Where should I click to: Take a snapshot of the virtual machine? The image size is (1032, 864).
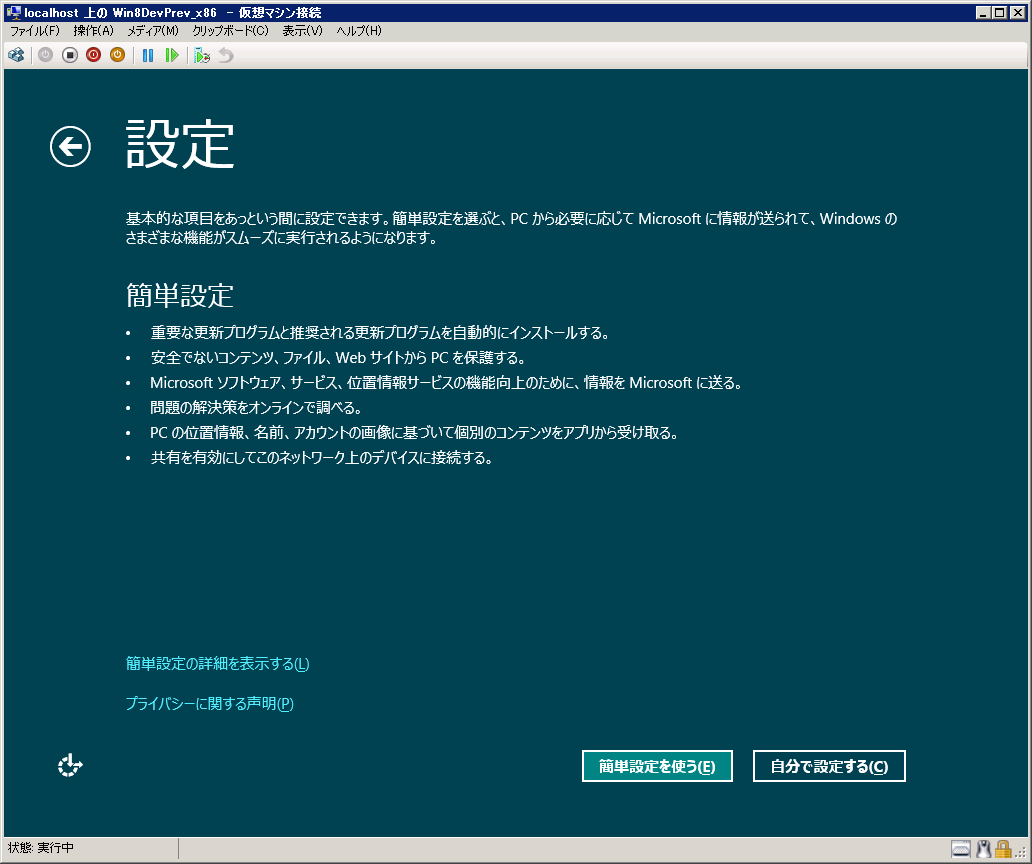[x=202, y=55]
